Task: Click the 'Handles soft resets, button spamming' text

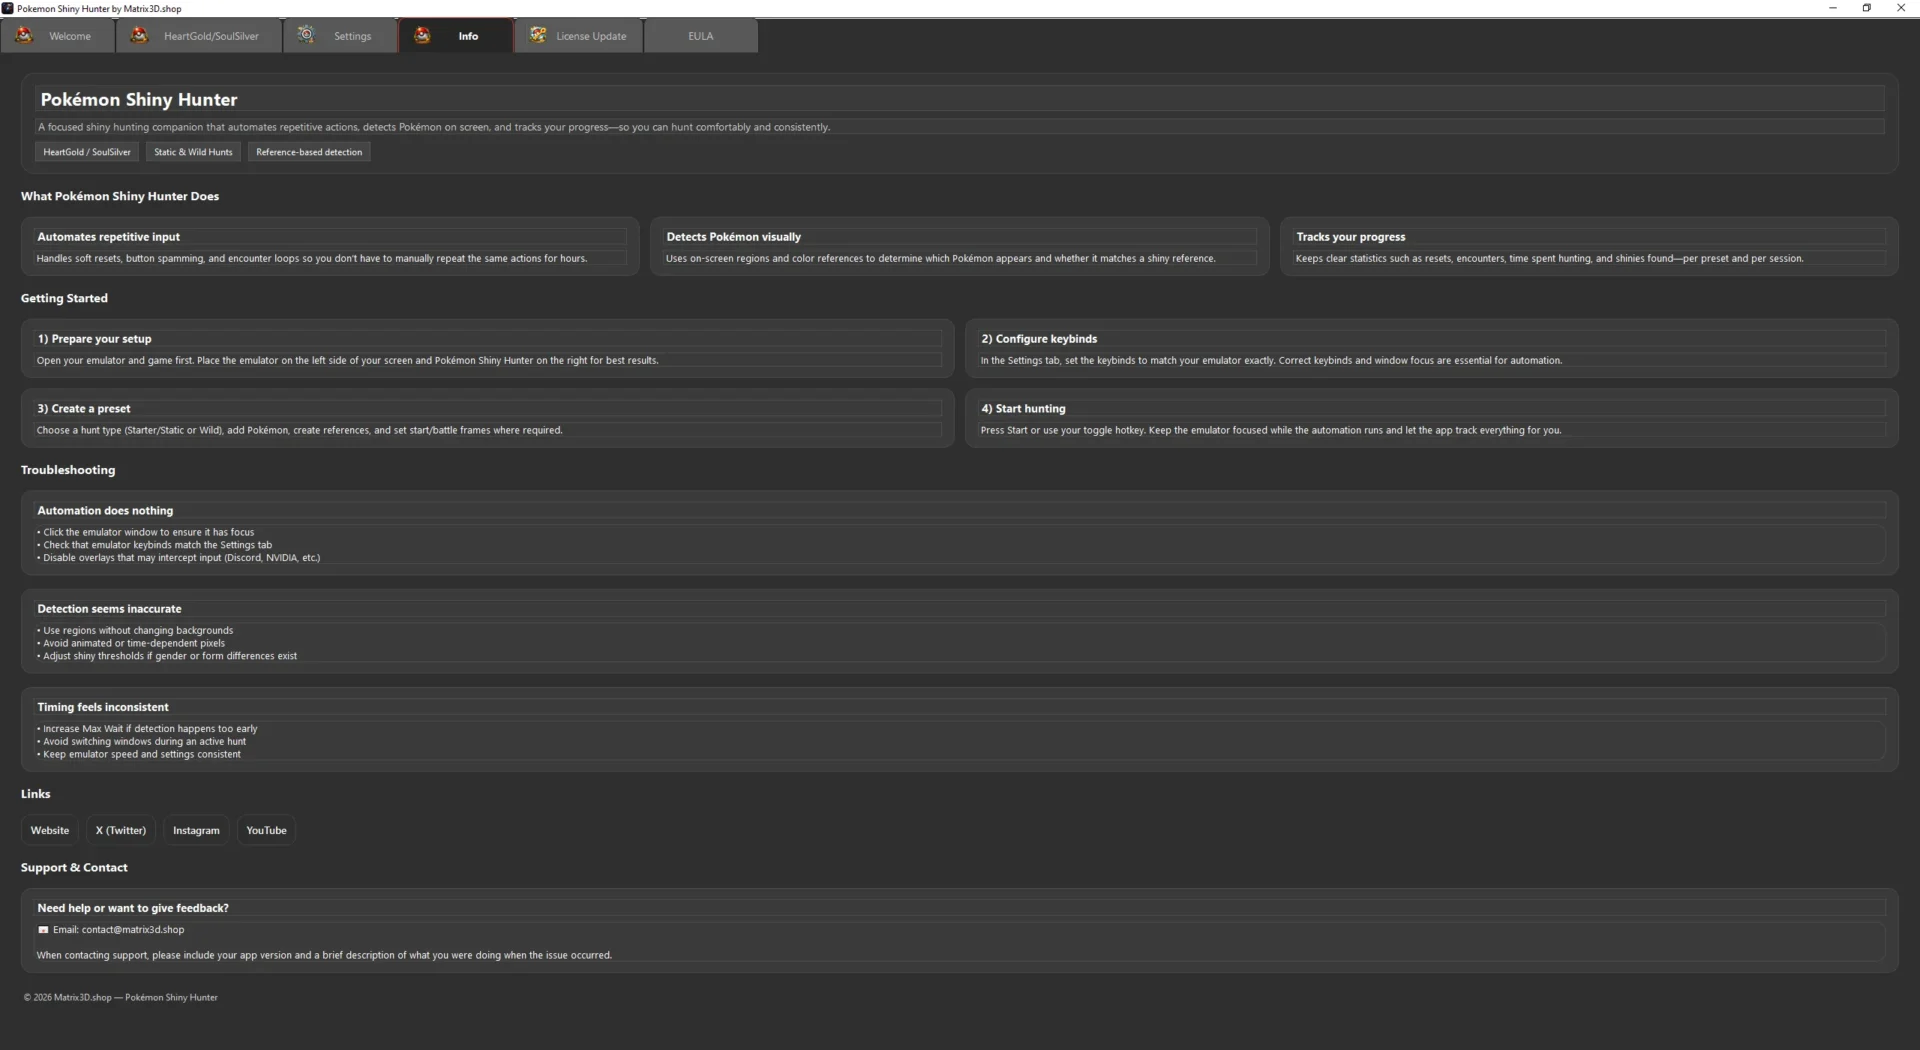Action: coord(312,258)
